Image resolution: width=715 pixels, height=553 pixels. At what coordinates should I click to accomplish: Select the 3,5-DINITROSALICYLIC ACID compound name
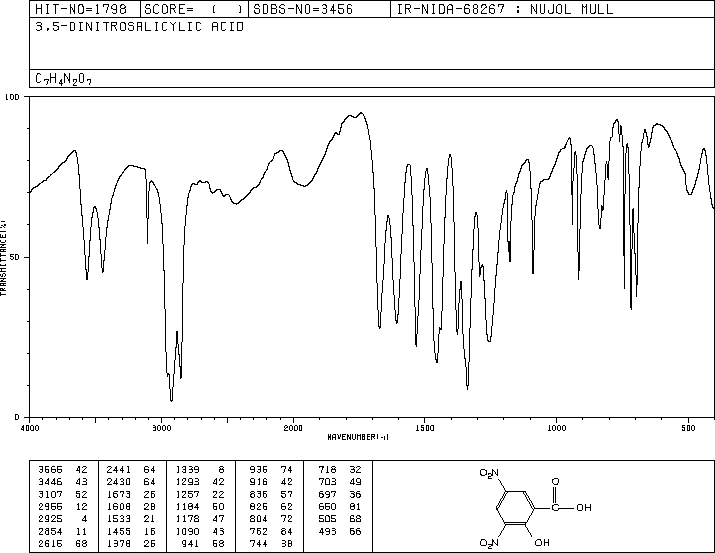[140, 27]
